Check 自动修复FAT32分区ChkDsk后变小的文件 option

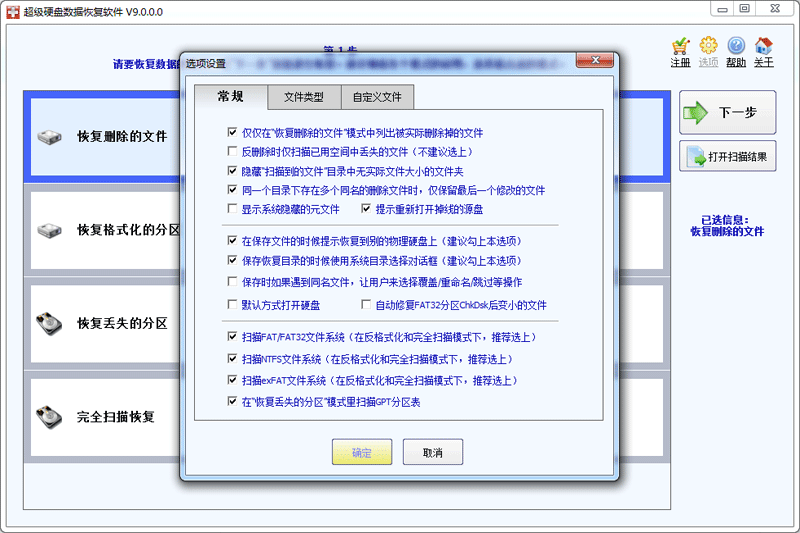(366, 305)
